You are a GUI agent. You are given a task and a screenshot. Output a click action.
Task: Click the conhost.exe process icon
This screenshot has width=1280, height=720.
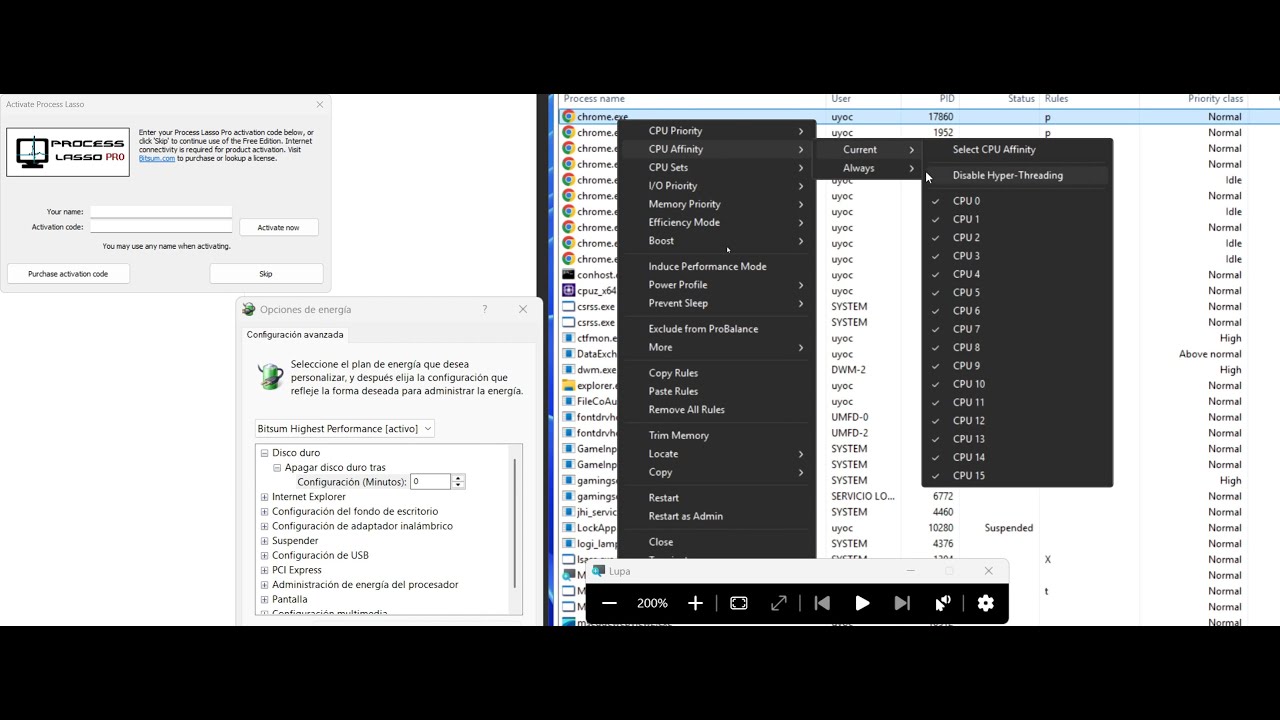[x=568, y=275]
